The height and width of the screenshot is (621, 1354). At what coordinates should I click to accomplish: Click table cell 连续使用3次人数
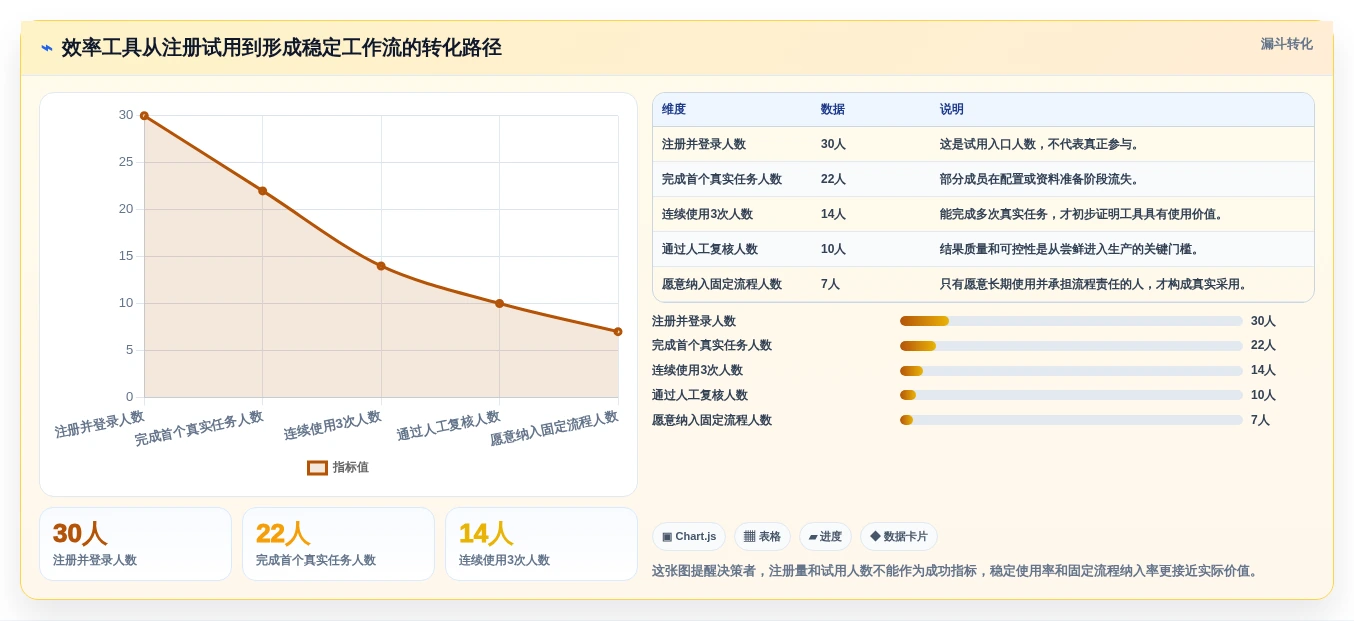[x=707, y=214]
